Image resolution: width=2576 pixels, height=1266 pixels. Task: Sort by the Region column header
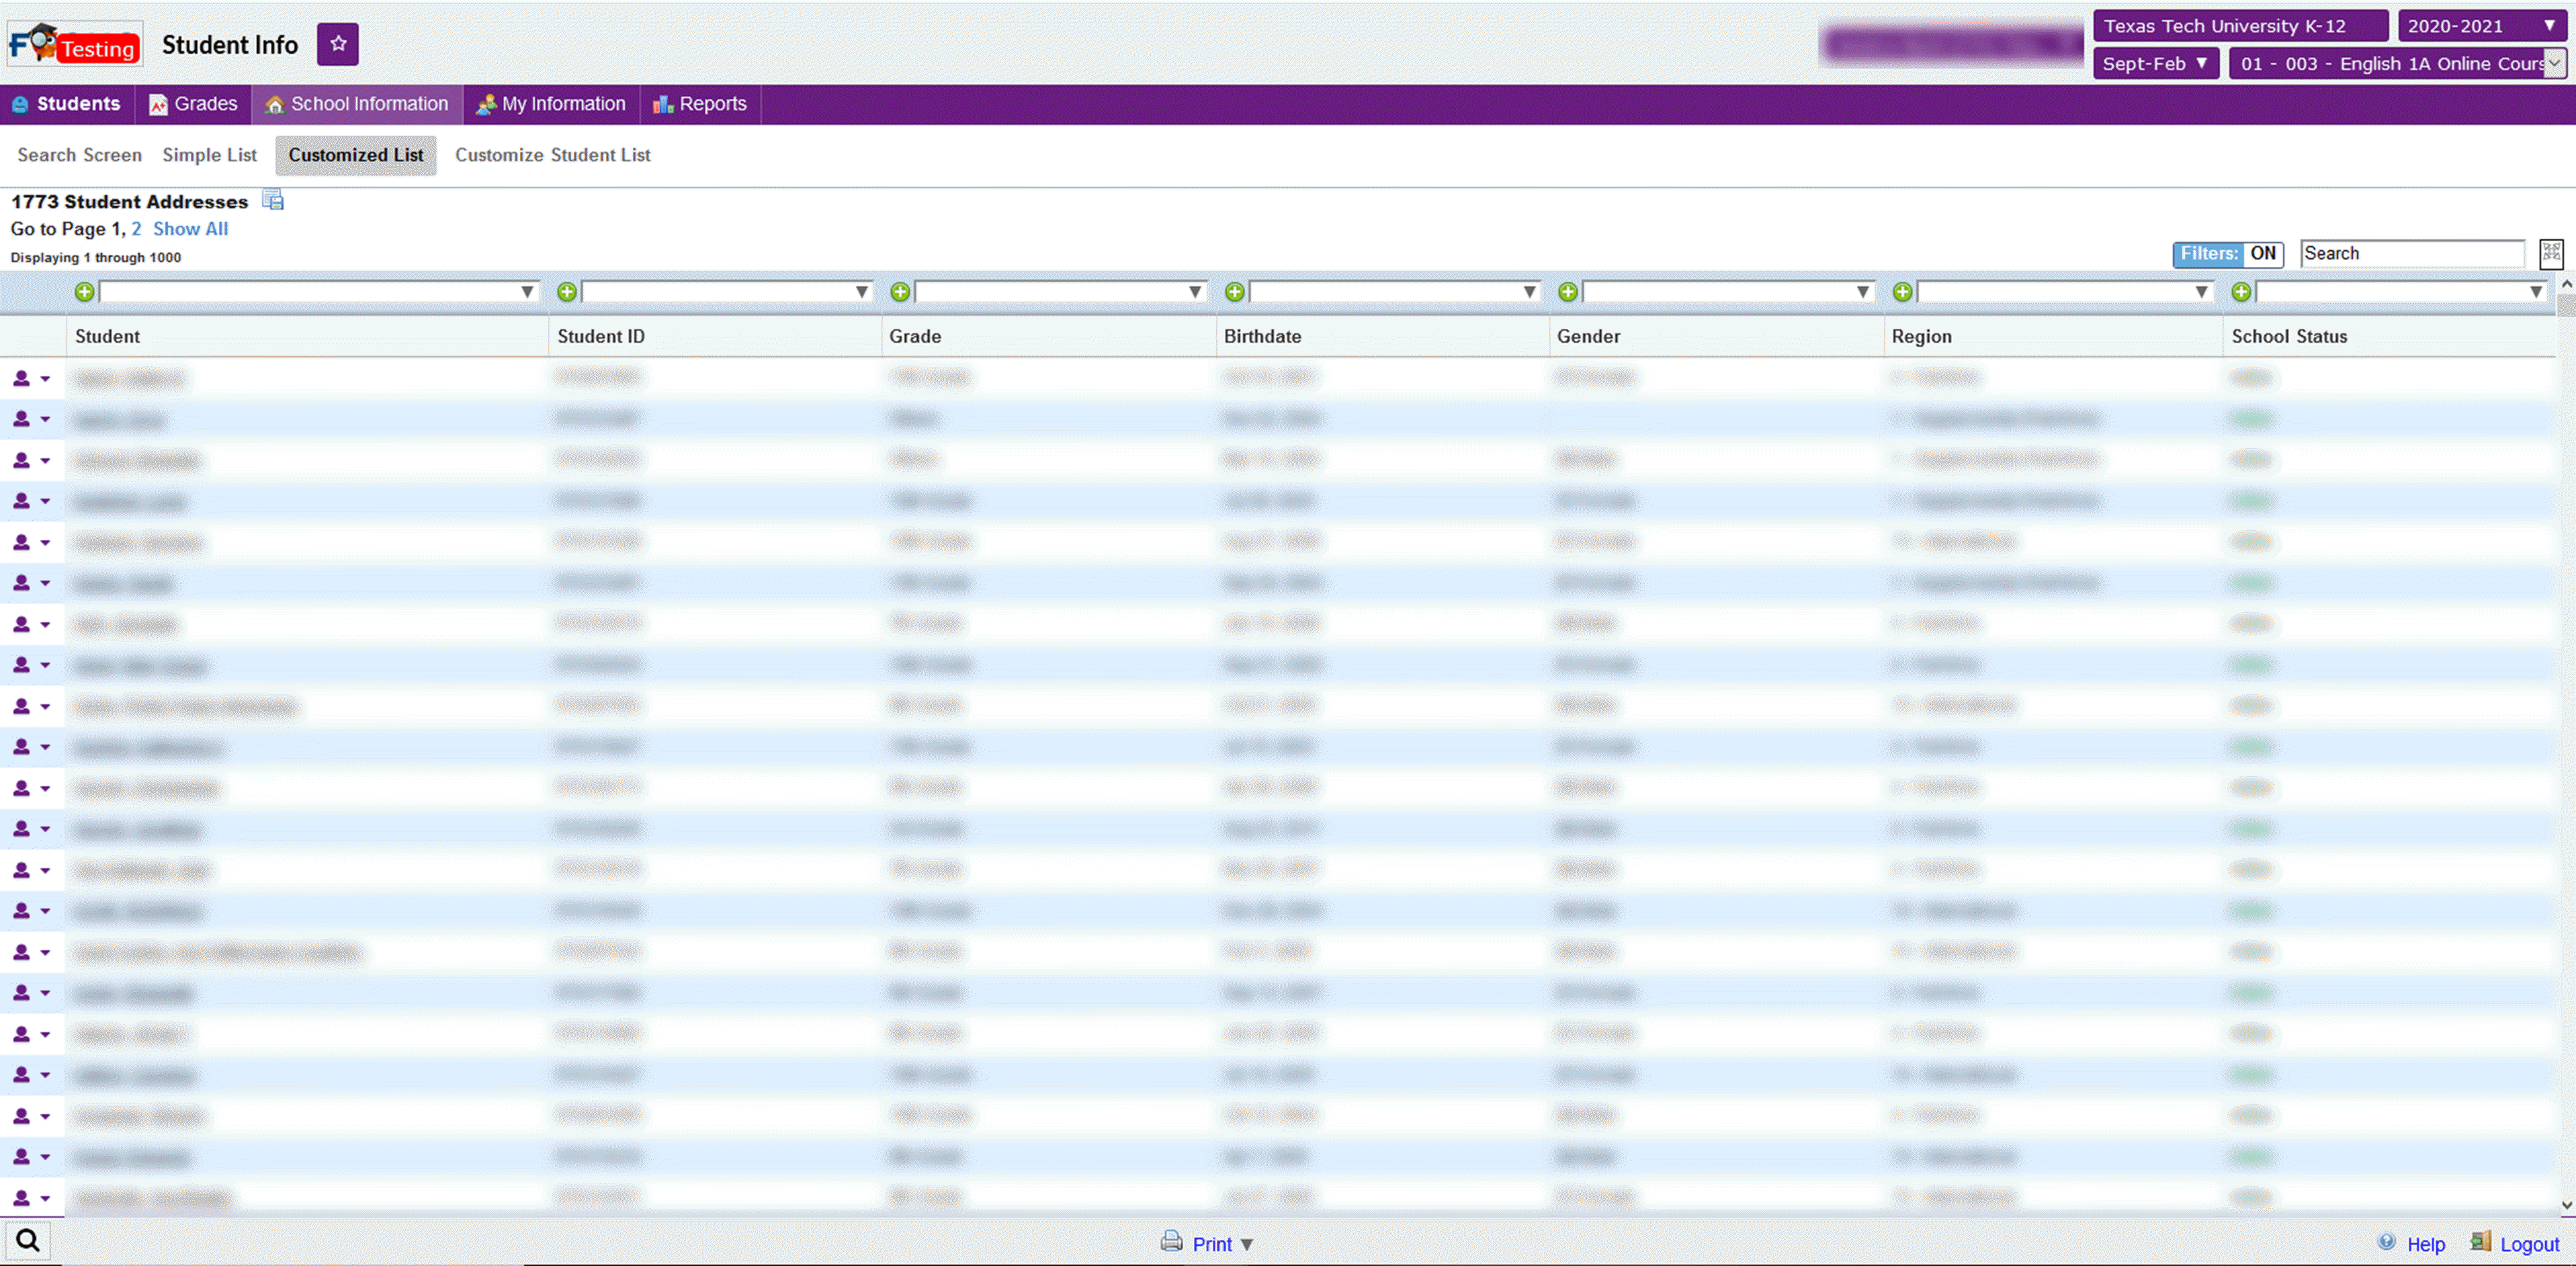[1921, 336]
